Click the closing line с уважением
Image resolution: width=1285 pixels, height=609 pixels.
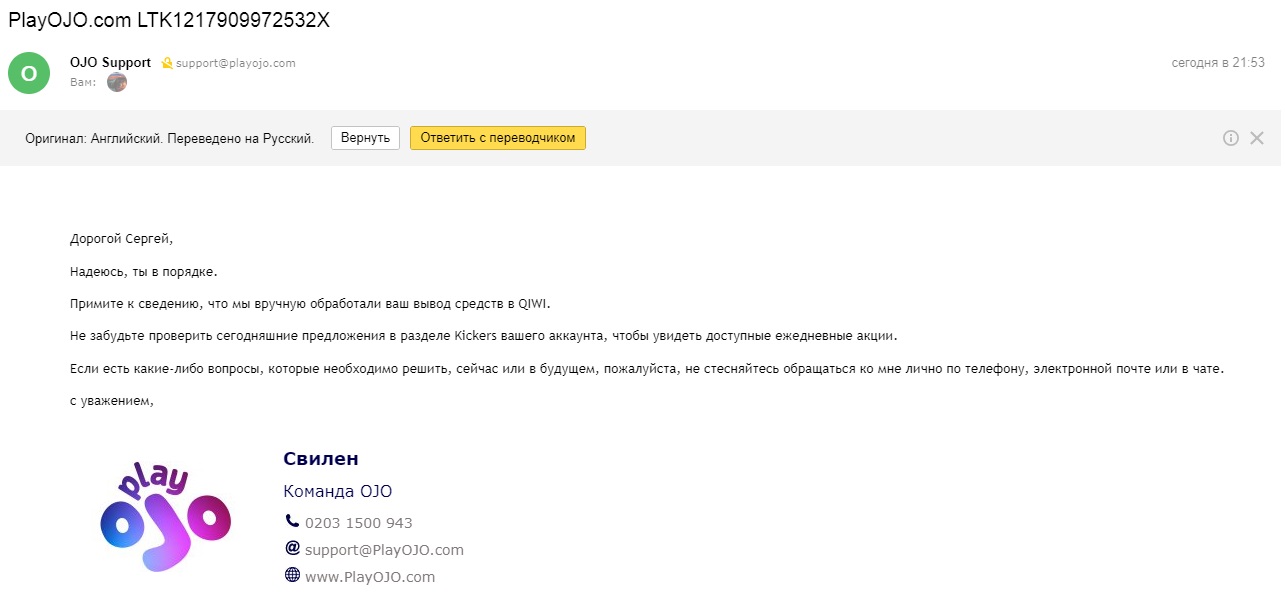click(112, 401)
